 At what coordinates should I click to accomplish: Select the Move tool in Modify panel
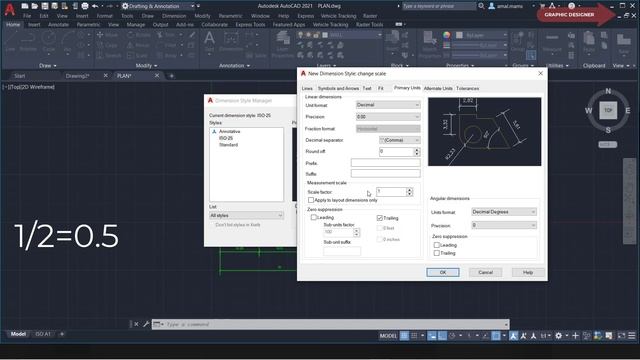coord(108,35)
